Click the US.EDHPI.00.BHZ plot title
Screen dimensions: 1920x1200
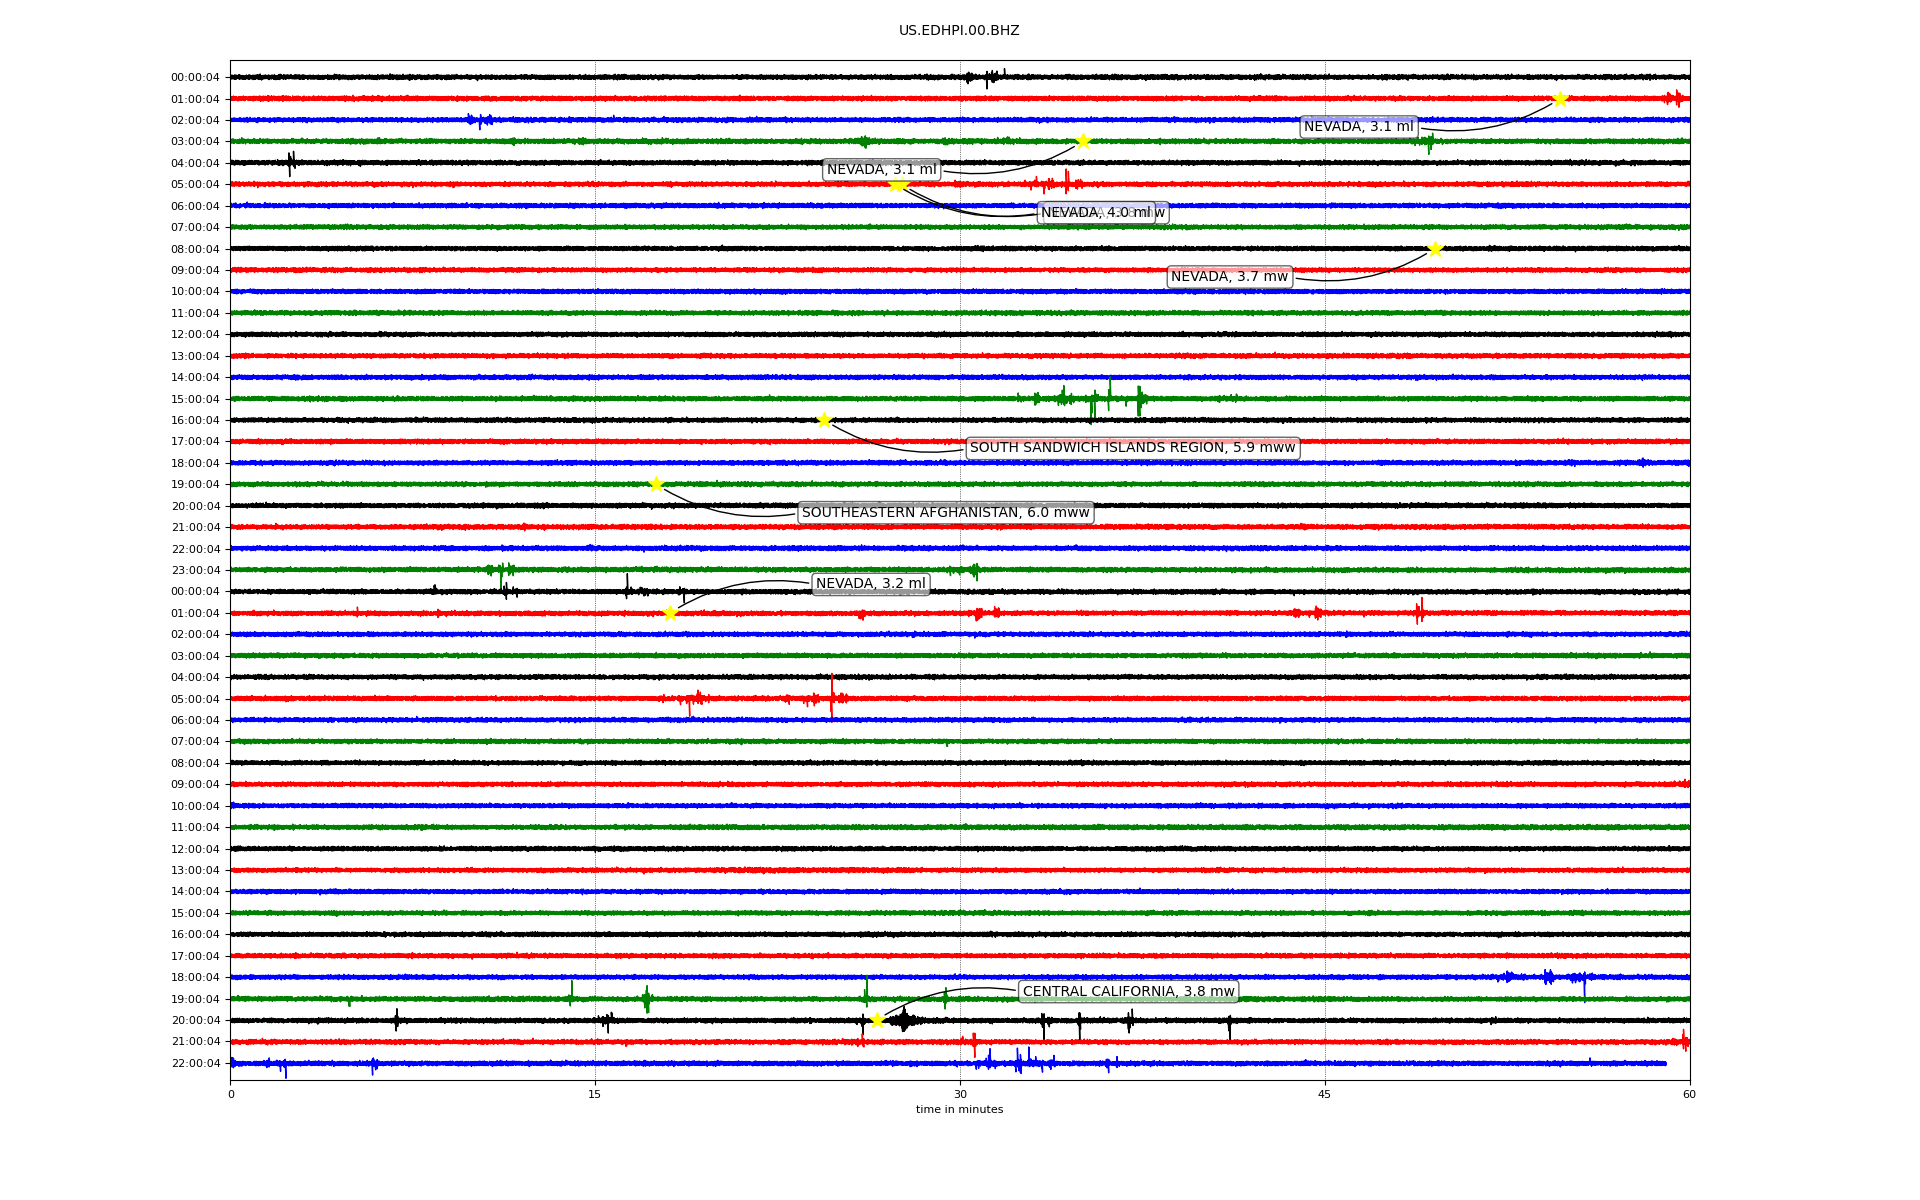959,31
